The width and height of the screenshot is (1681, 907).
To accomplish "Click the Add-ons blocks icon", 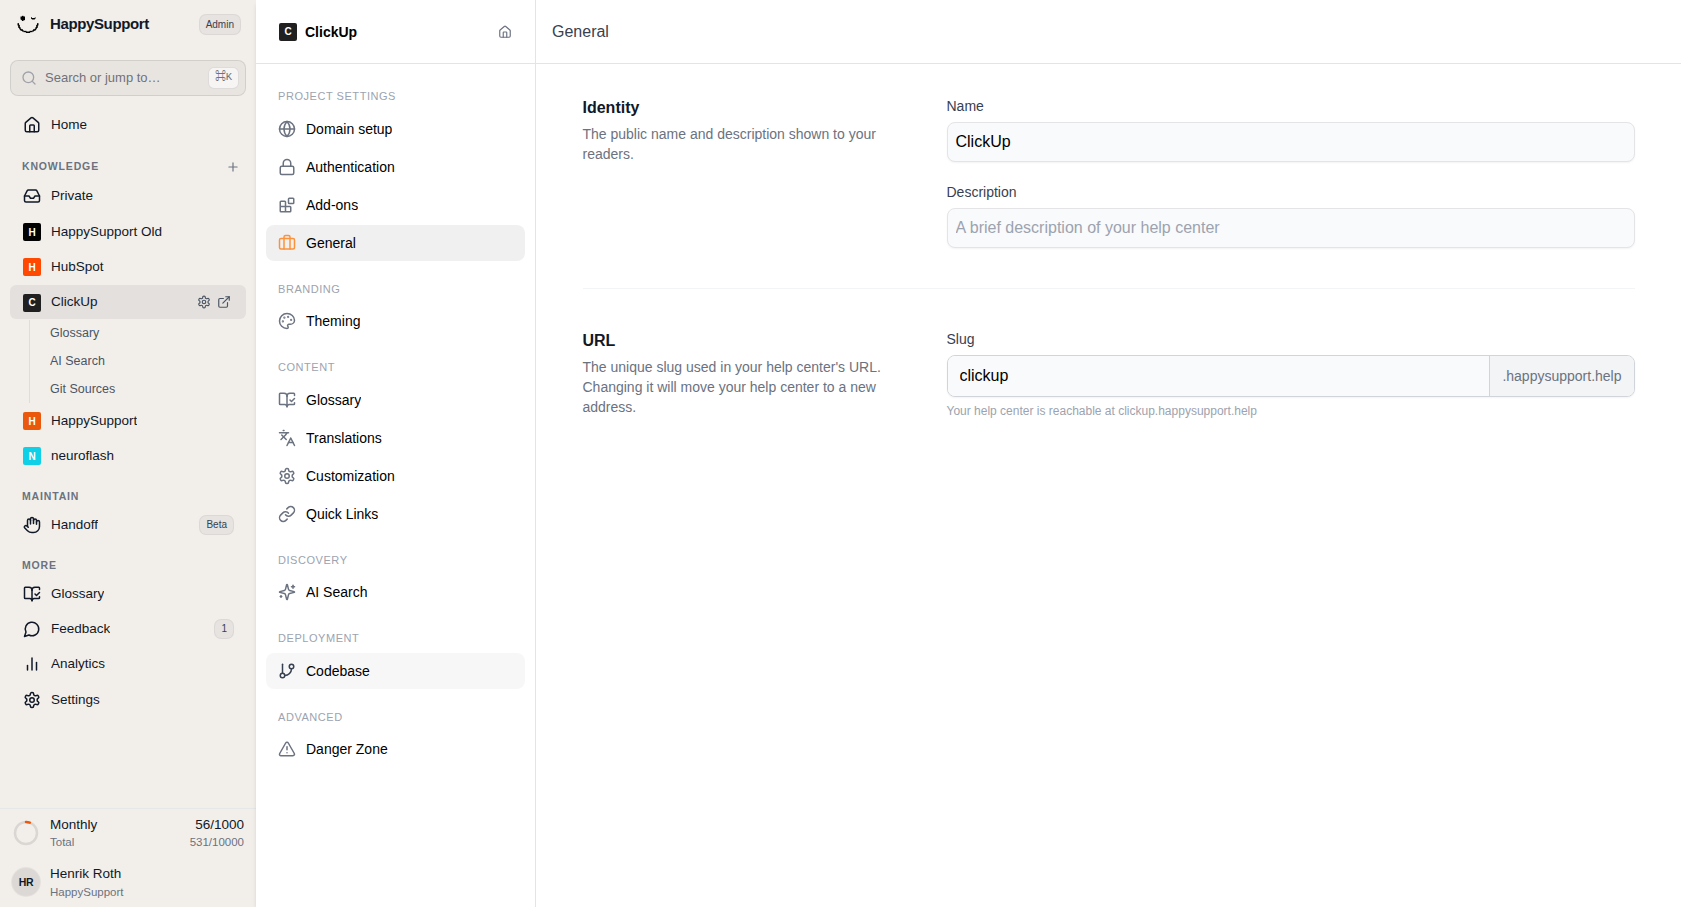I will 287,205.
